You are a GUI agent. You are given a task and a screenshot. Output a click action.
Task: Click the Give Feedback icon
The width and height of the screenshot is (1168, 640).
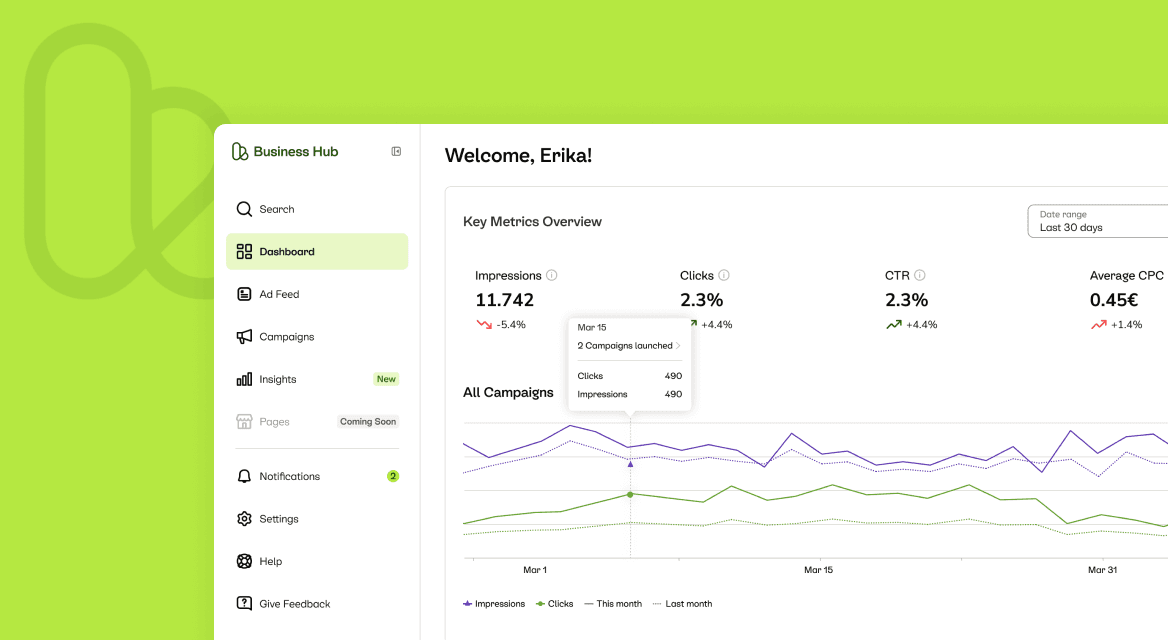click(x=244, y=603)
